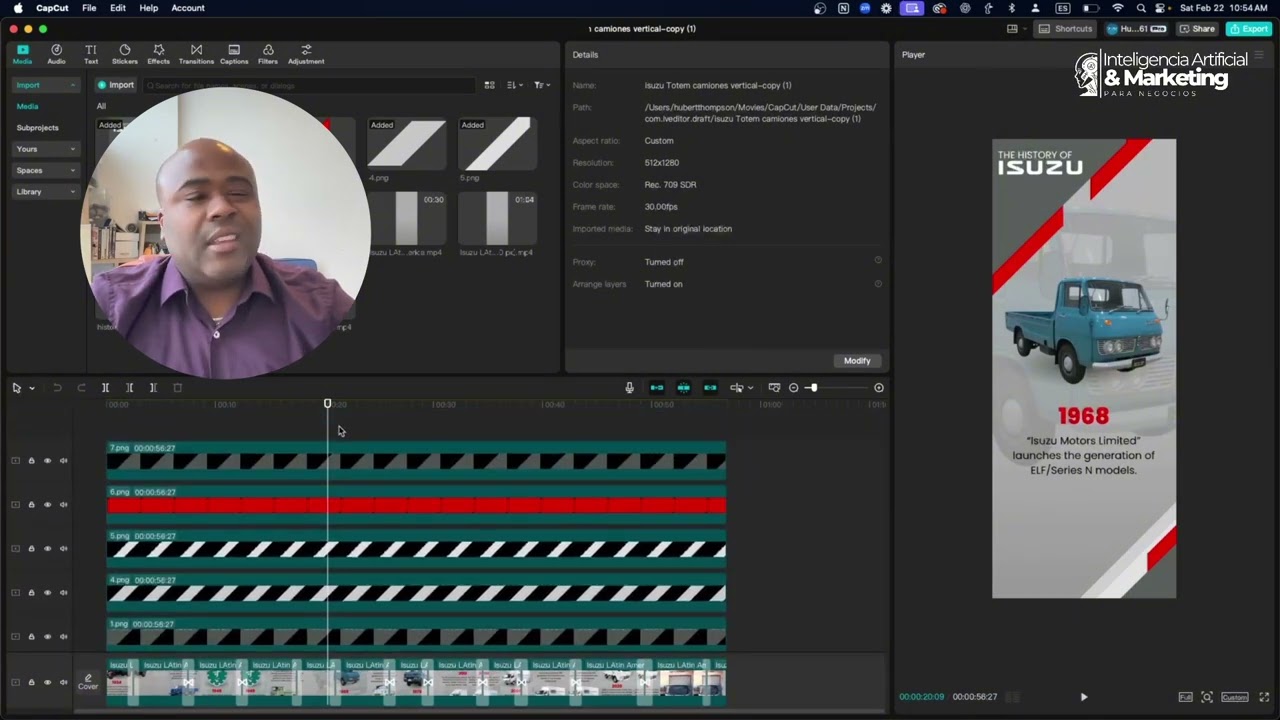Click the Delete trash icon in timeline toolbar
The image size is (1280, 720).
(x=178, y=388)
